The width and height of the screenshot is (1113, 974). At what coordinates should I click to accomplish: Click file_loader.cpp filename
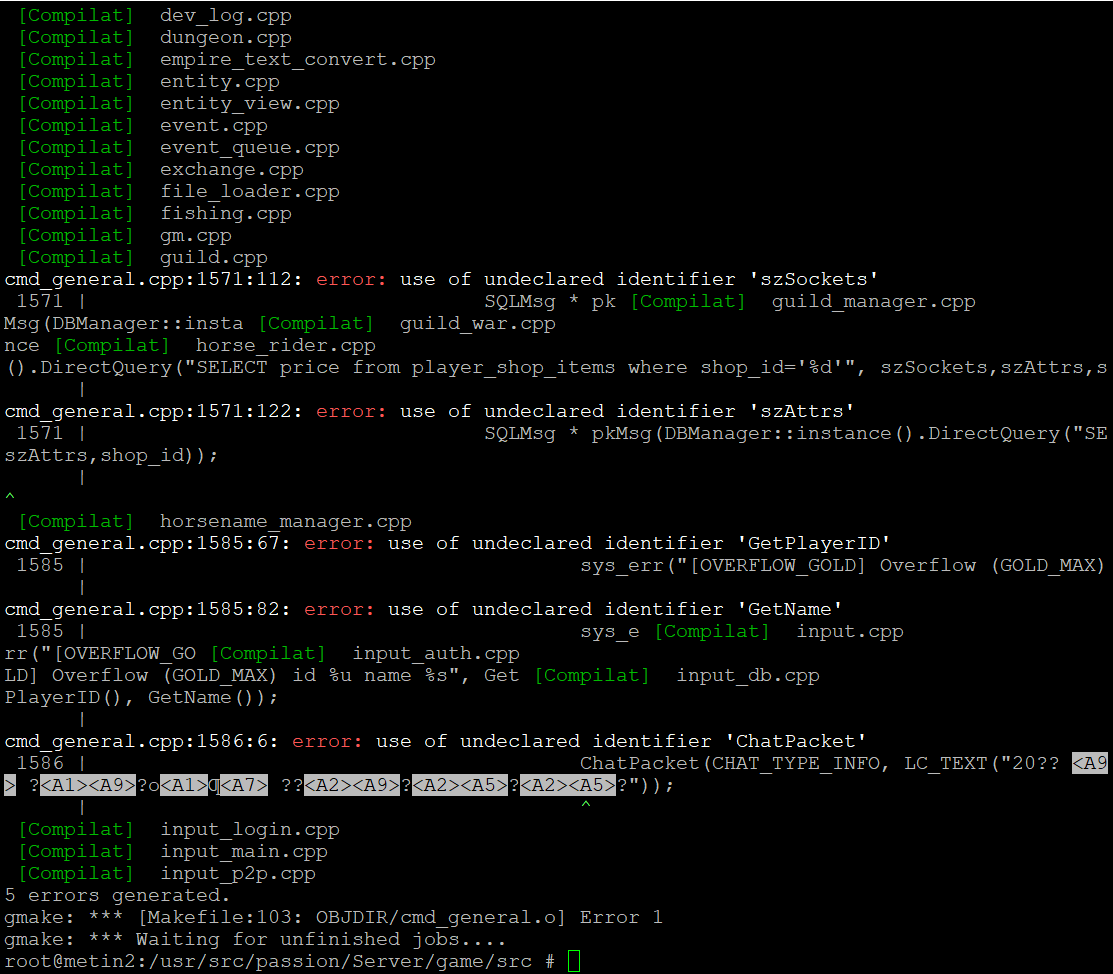[x=250, y=192]
